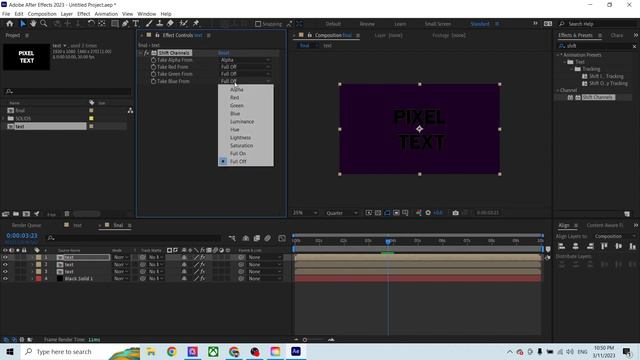
Task: Choose Luminance from the channel list
Action: click(242, 122)
